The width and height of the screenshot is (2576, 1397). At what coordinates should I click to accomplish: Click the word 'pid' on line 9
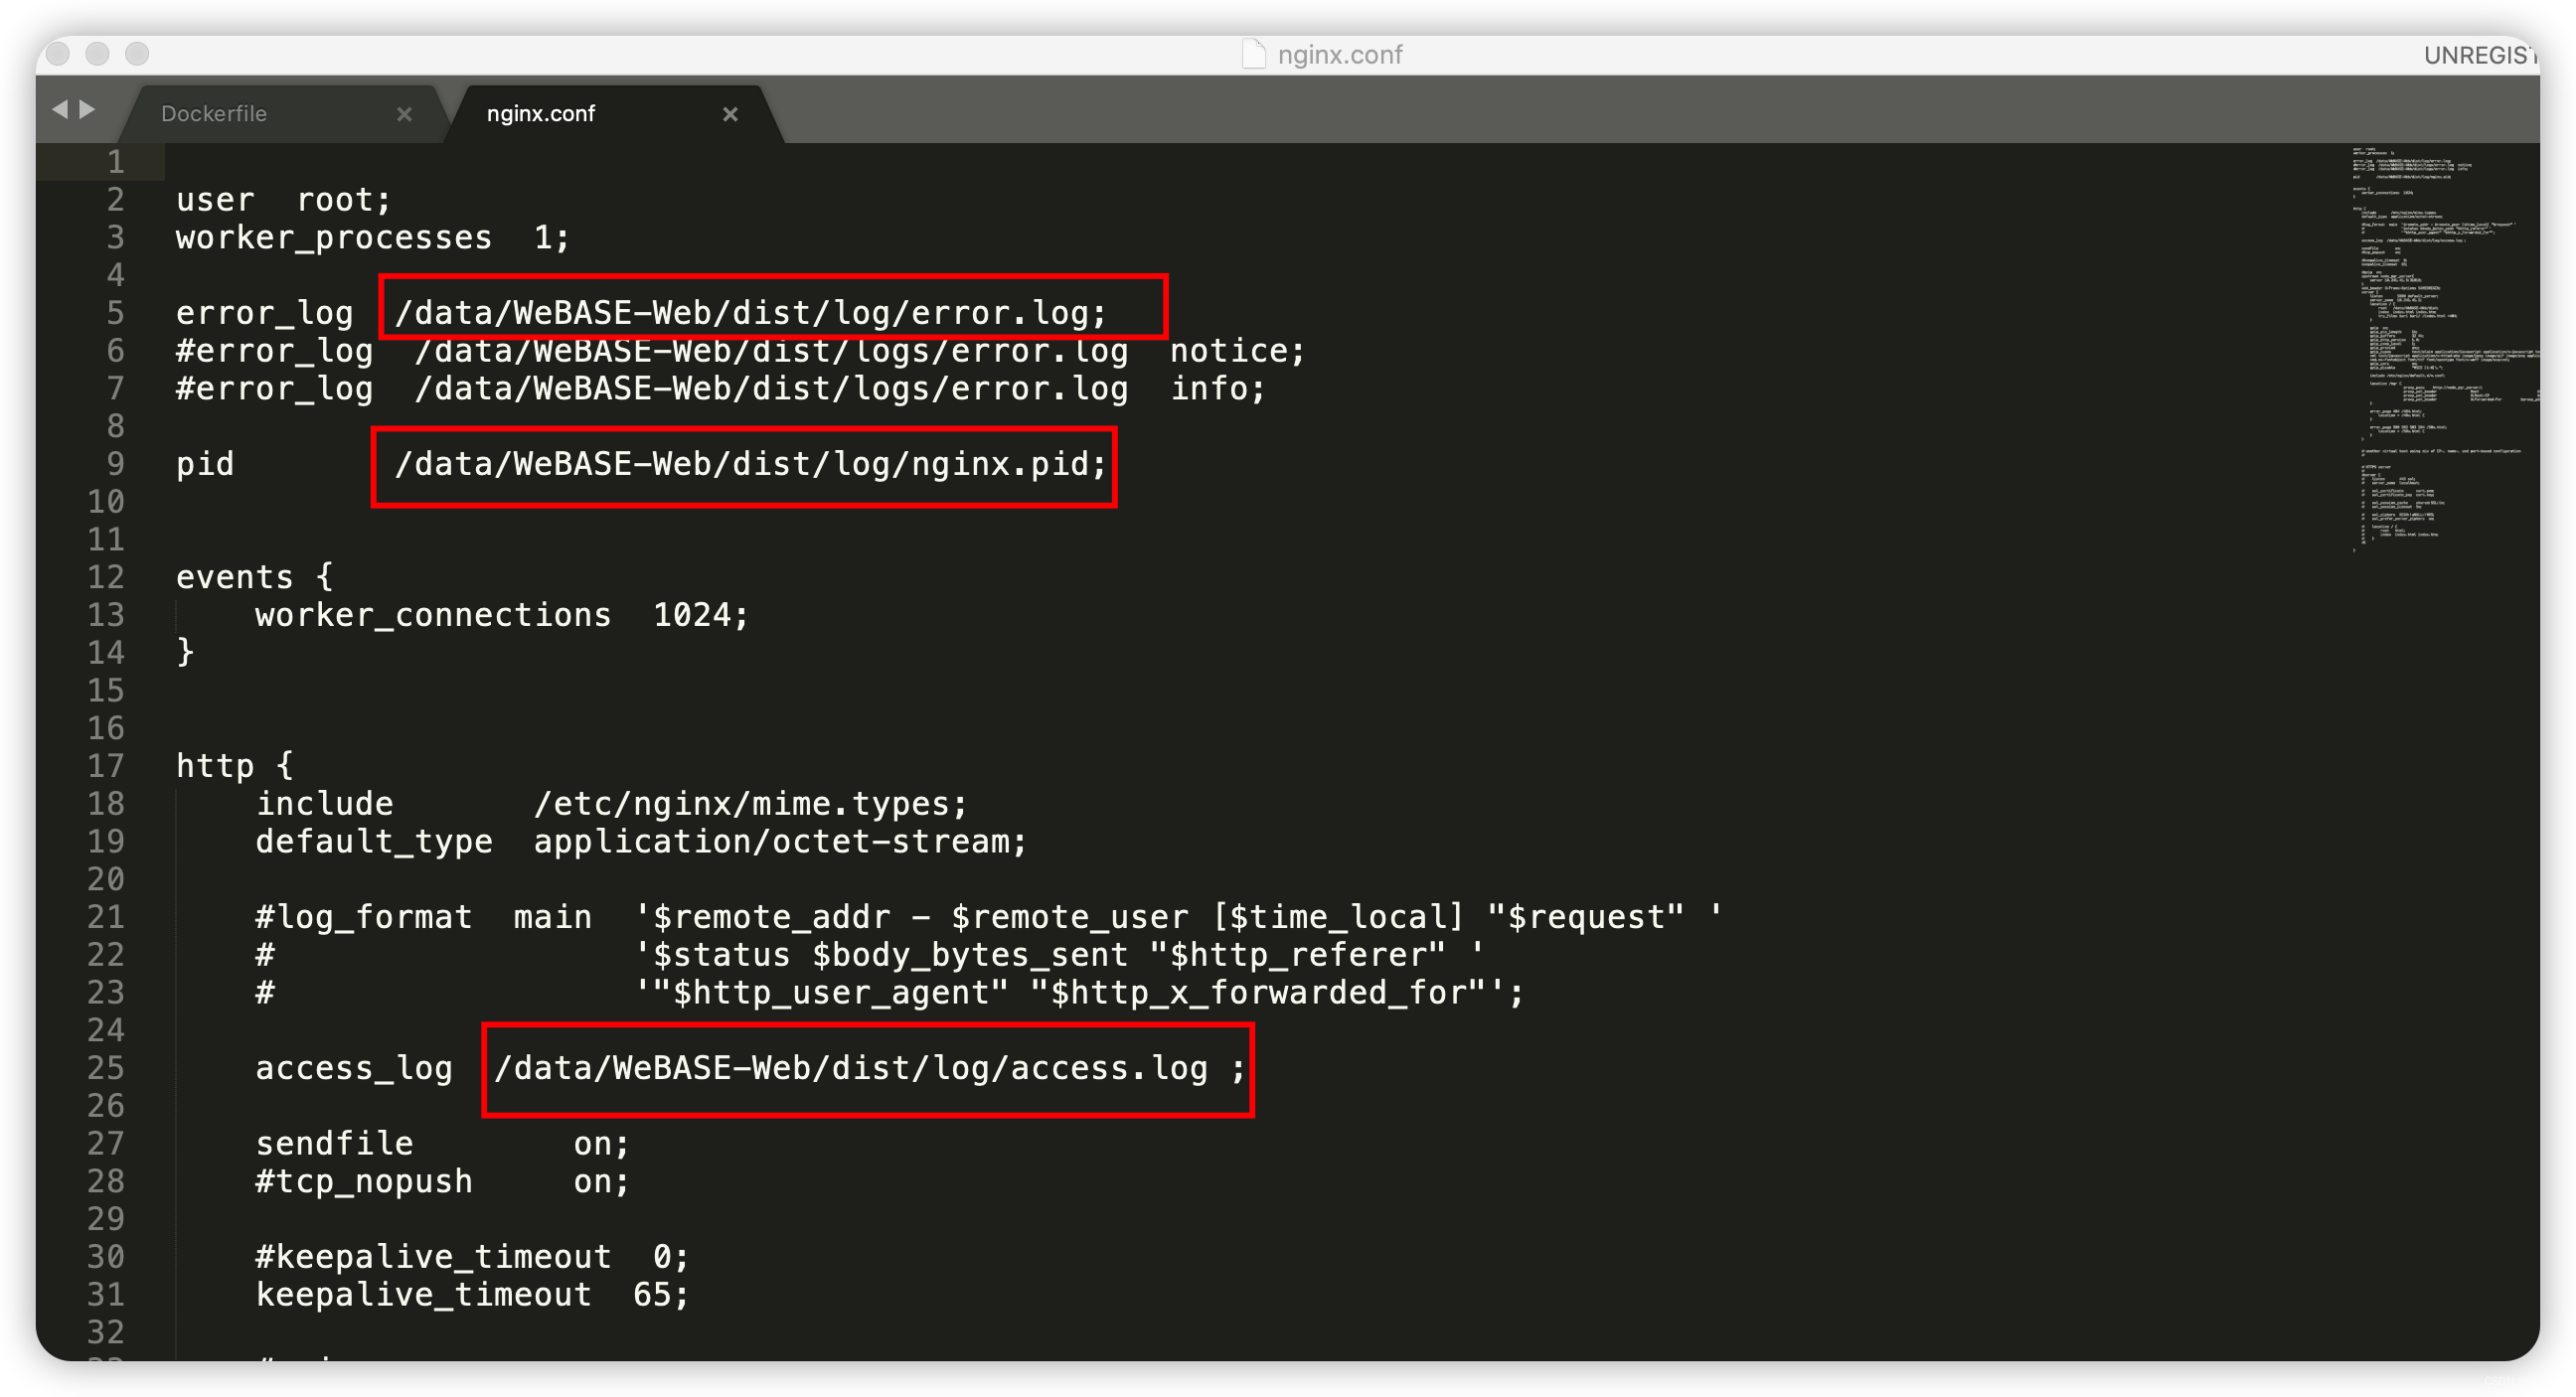205,464
